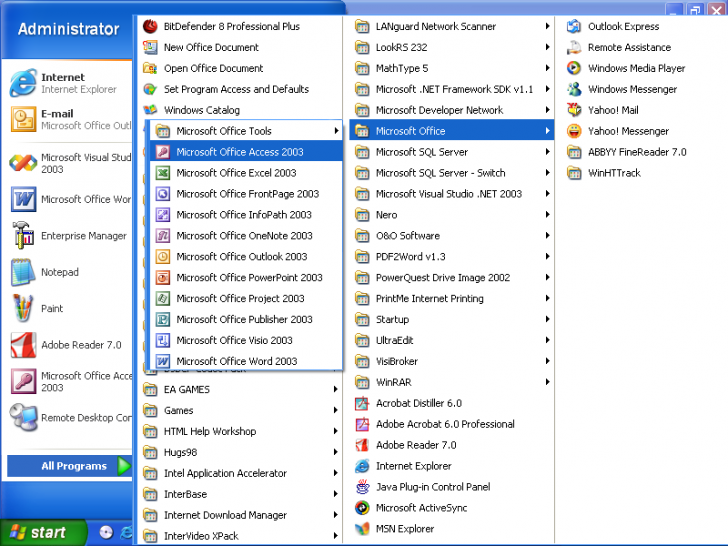Click the MSN Explorer butterfly icon
The width and height of the screenshot is (728, 546).
pyautogui.click(x=362, y=528)
